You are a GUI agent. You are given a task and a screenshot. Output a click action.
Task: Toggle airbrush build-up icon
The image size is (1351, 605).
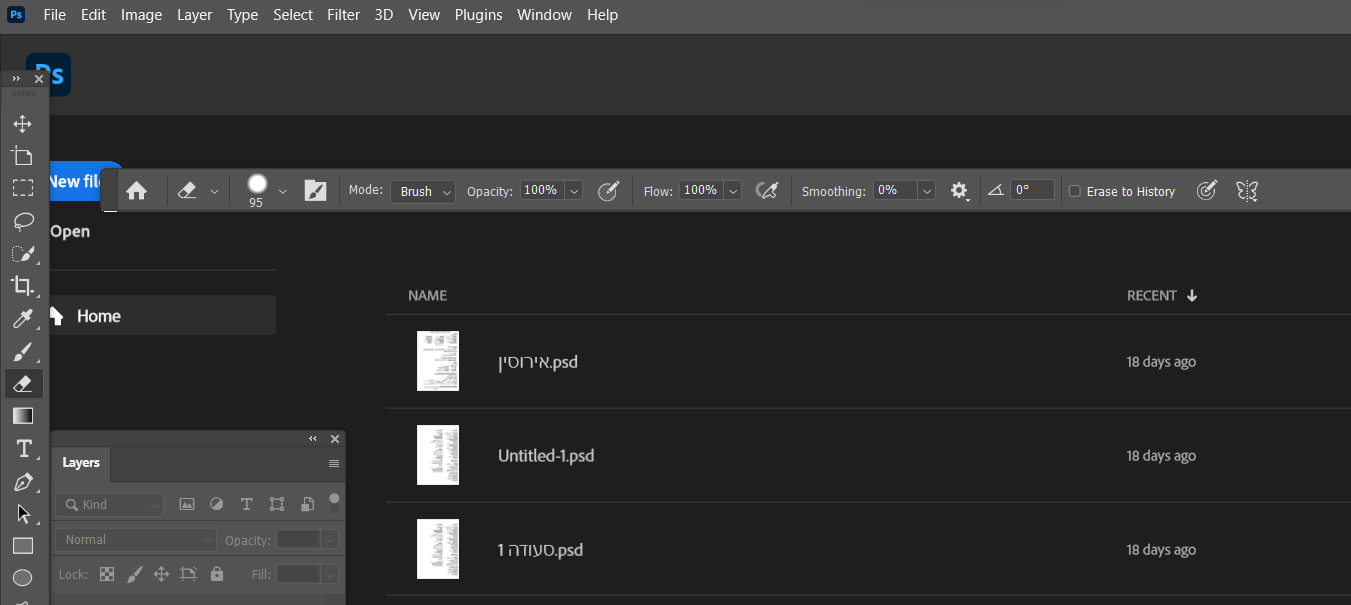(x=767, y=191)
